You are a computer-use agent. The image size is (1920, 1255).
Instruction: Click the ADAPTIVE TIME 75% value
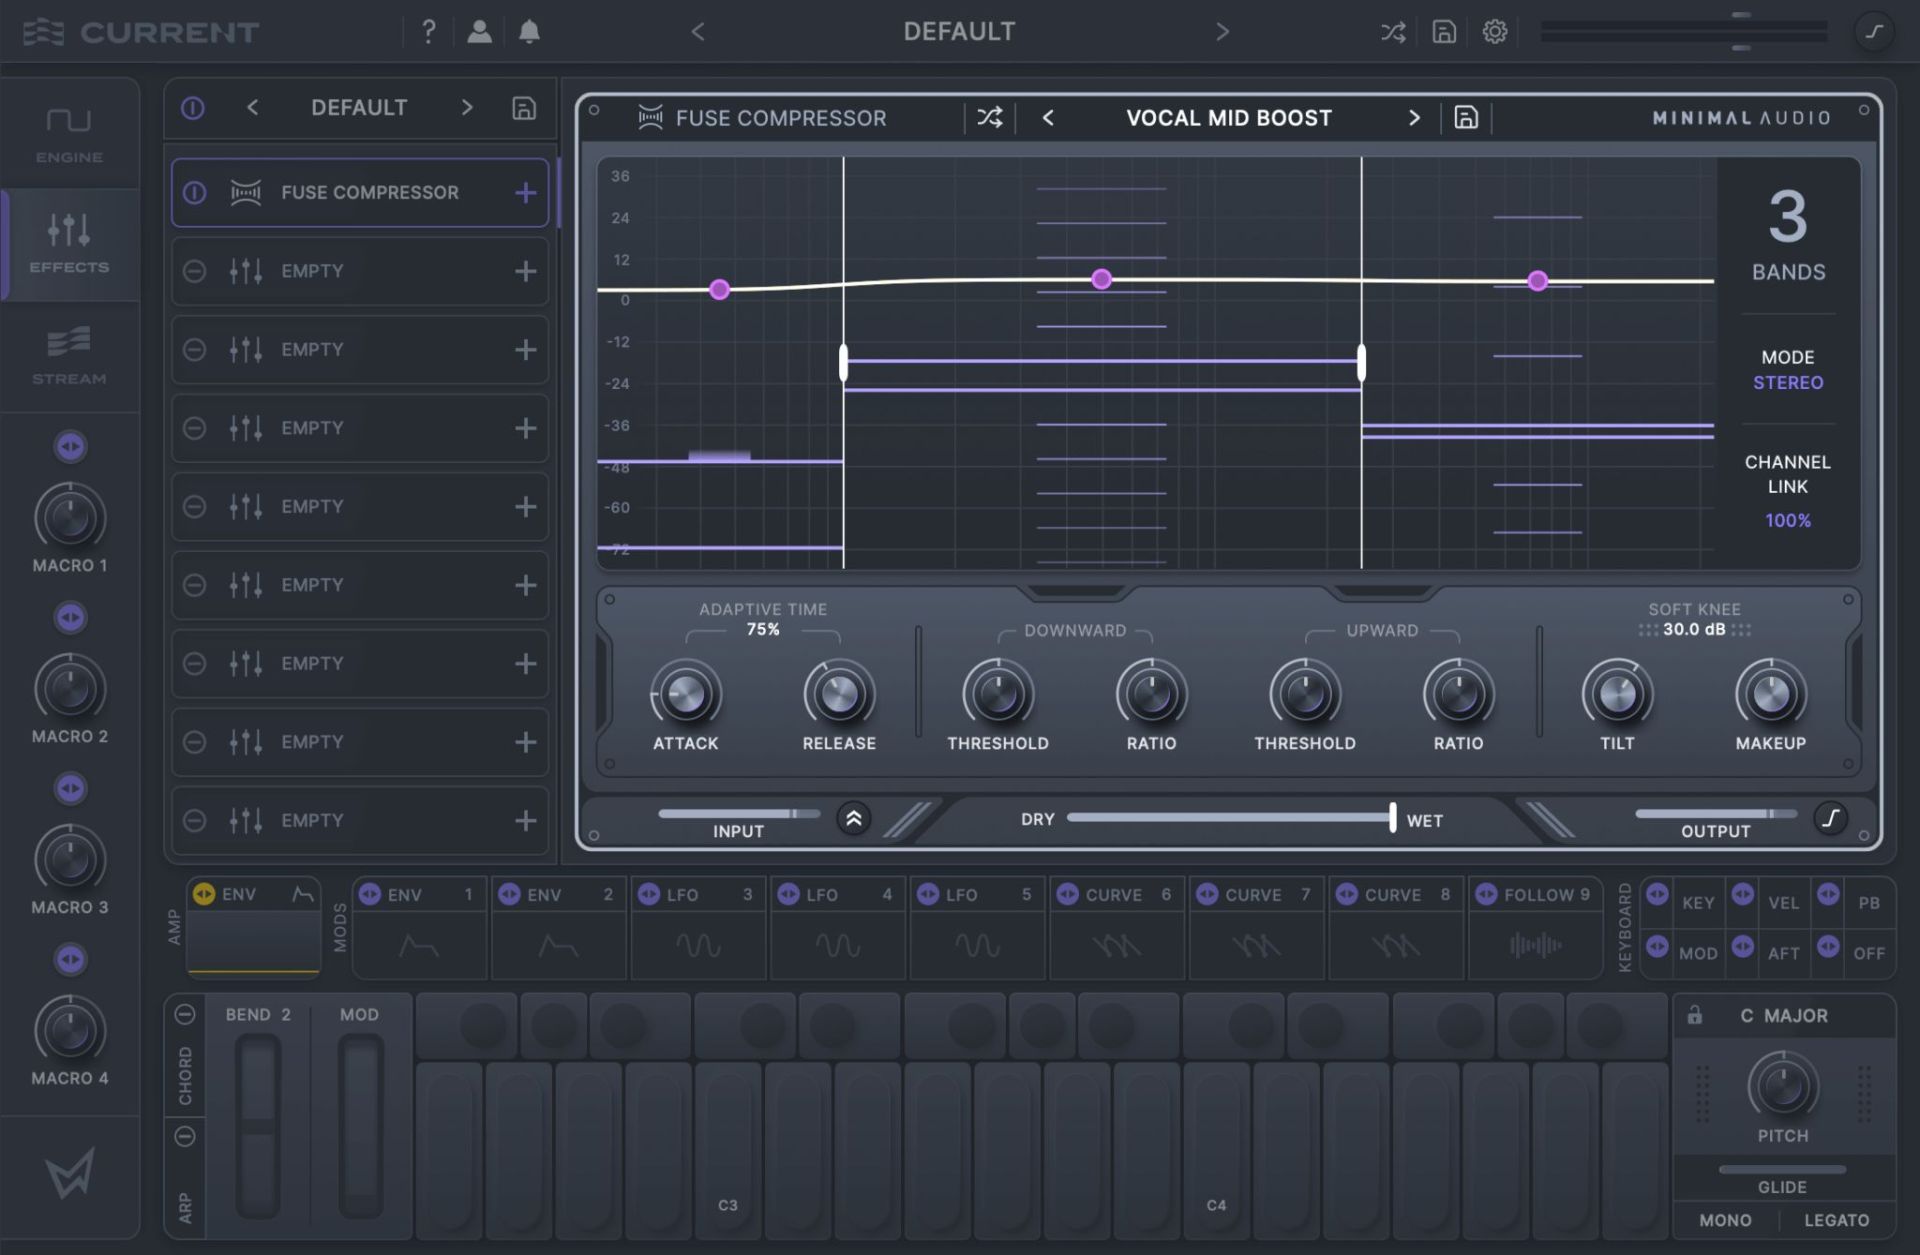point(763,629)
